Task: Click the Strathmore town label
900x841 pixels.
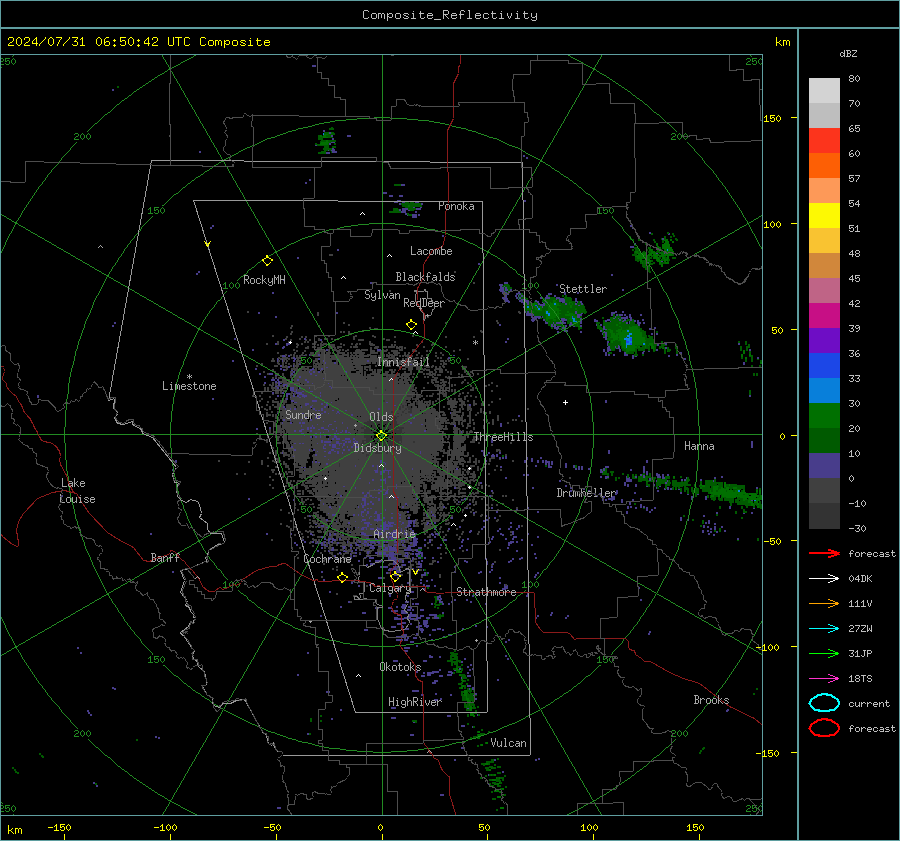Action: pos(486,592)
